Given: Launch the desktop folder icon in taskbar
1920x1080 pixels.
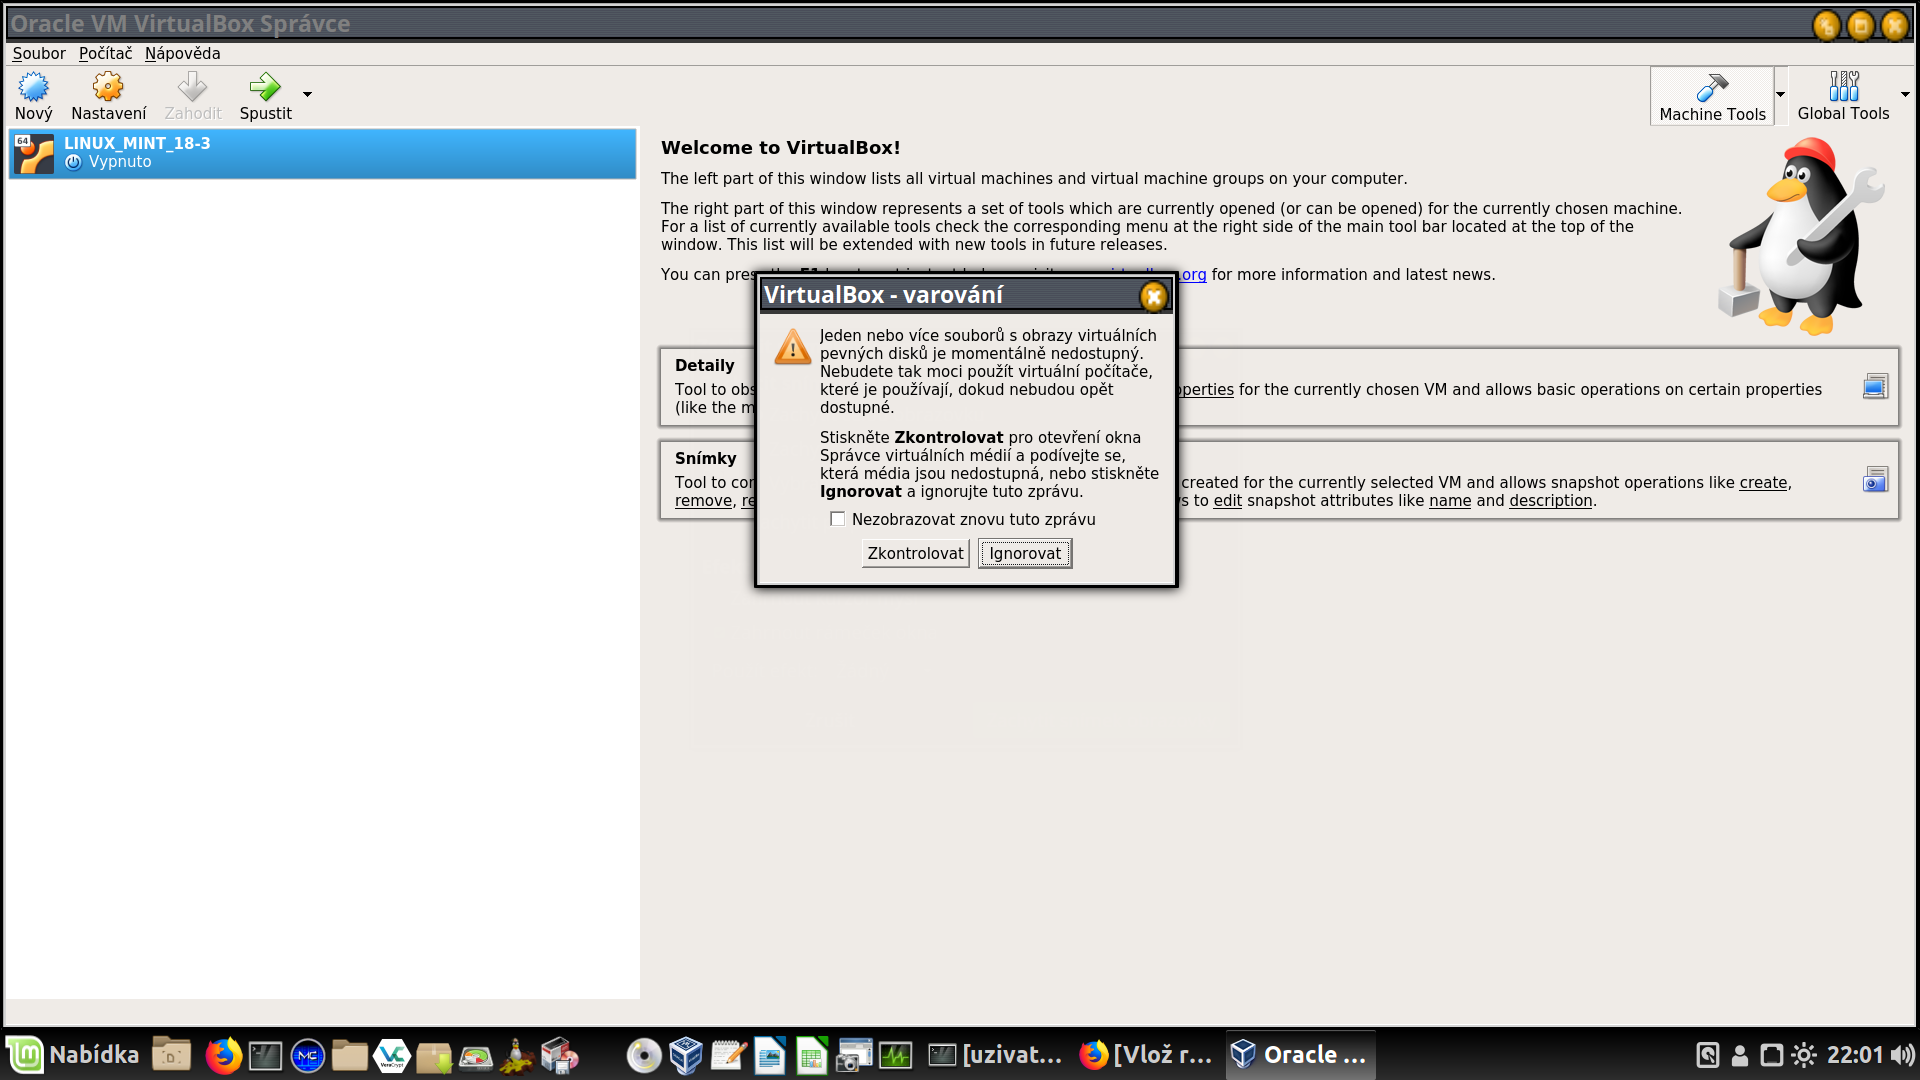Looking at the screenshot, I should 171,1055.
